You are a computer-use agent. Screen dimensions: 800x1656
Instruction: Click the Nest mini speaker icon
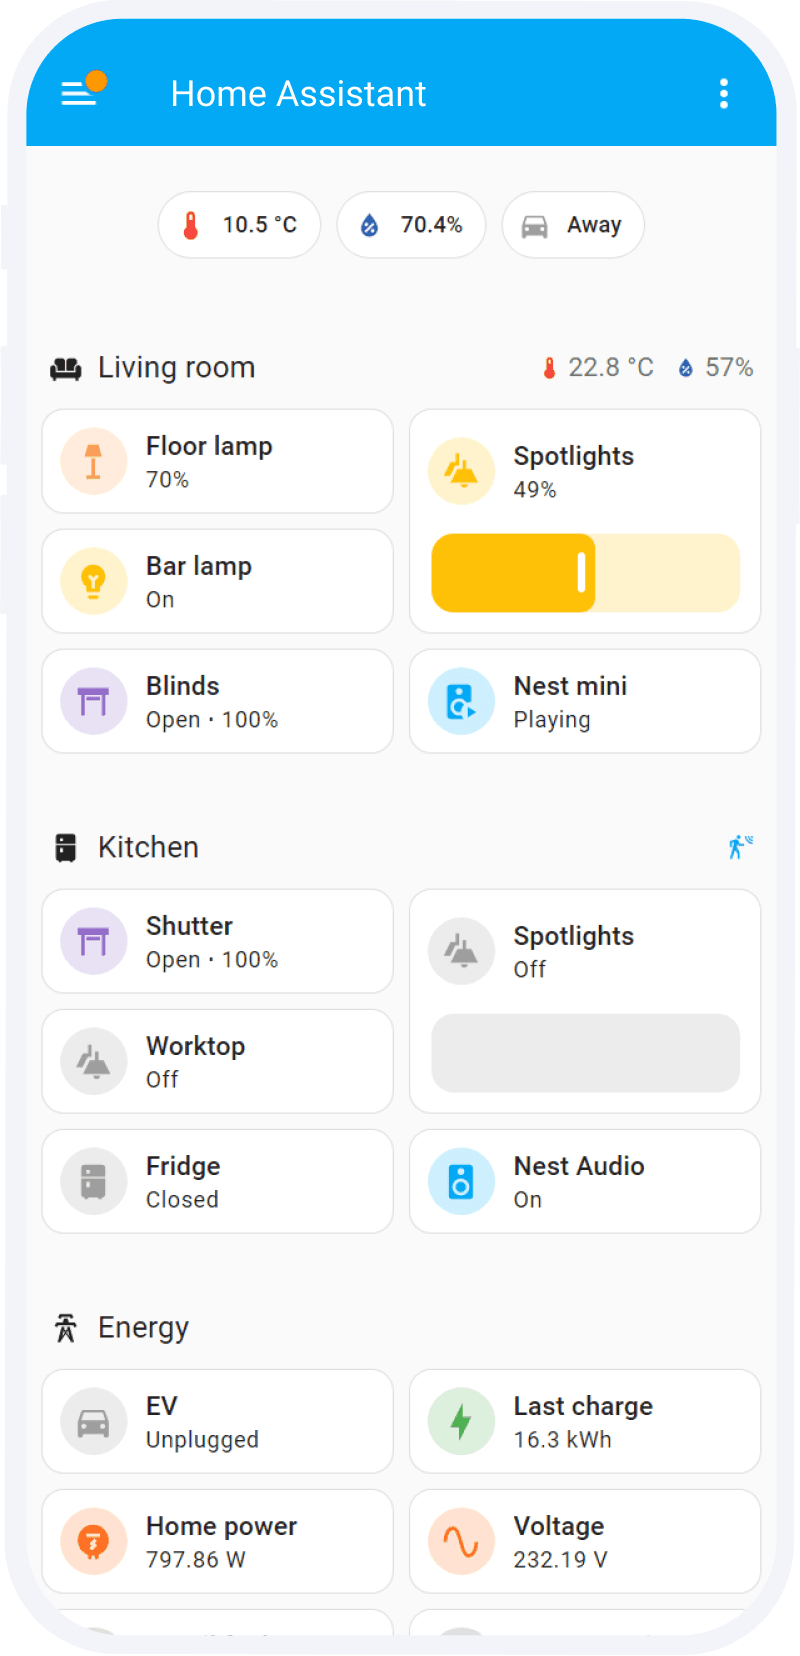point(461,702)
